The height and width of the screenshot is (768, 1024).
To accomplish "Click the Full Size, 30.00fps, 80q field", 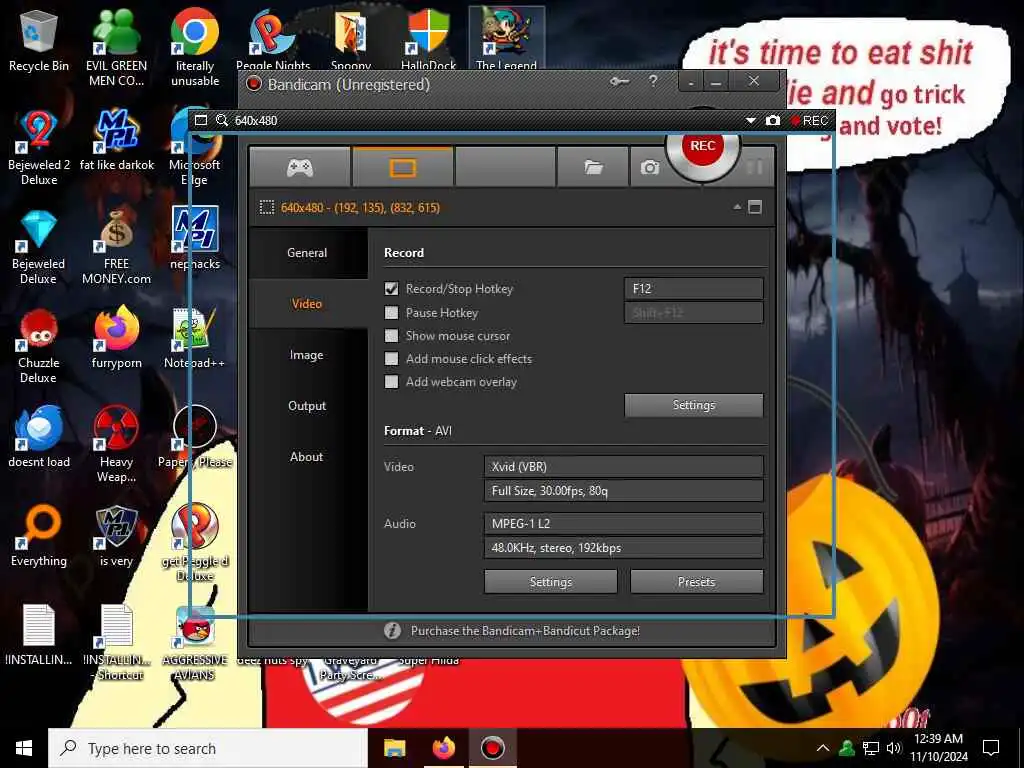I will [x=623, y=490].
